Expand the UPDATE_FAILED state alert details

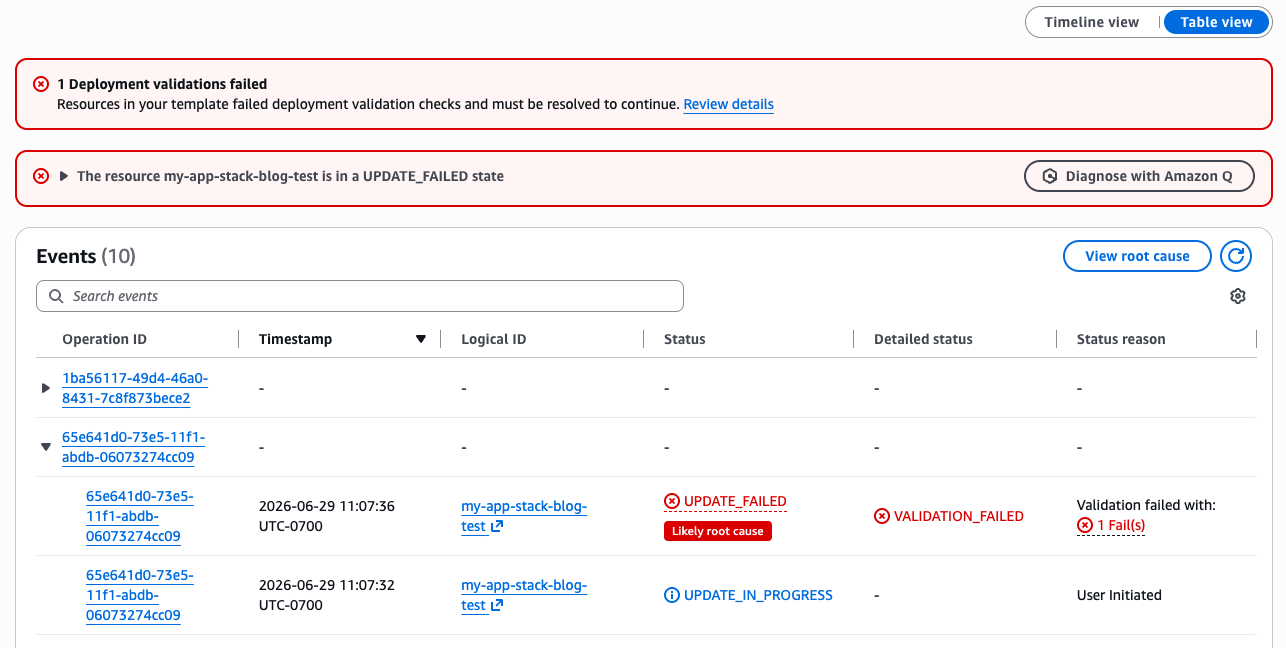coord(64,176)
